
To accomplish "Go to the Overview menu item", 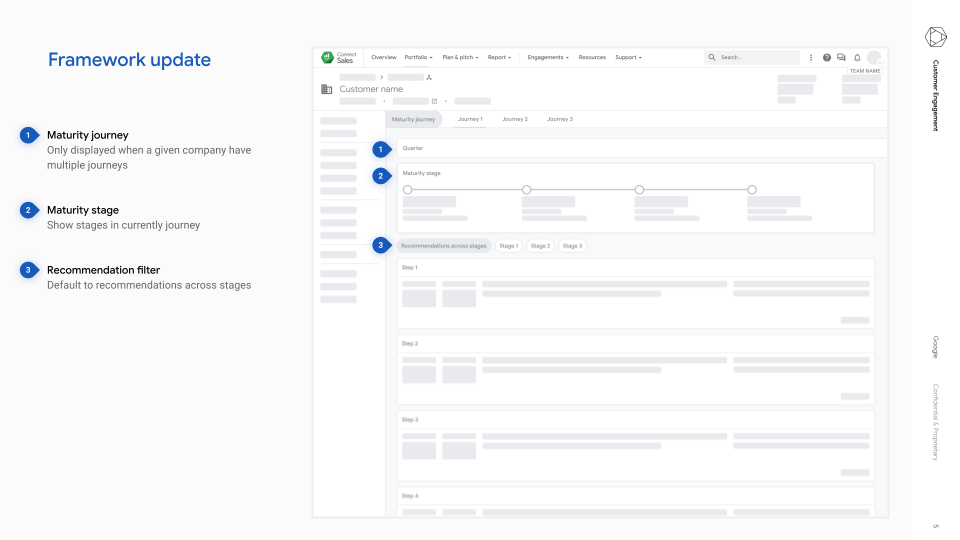I will pyautogui.click(x=384, y=58).
